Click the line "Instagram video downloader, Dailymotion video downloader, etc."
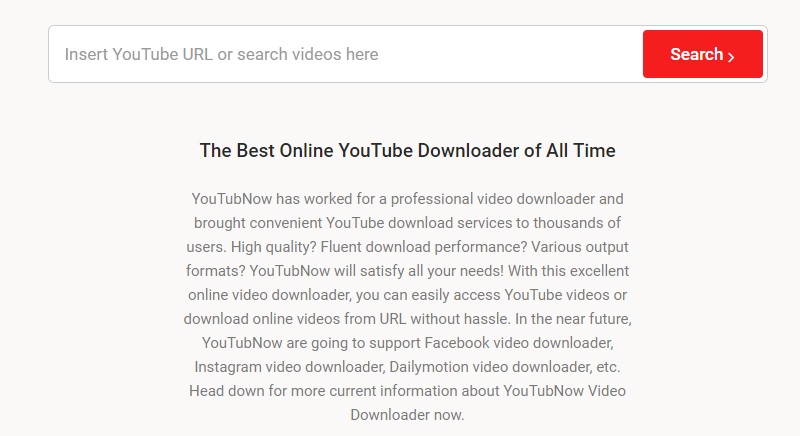The width and height of the screenshot is (800, 436). (x=407, y=367)
